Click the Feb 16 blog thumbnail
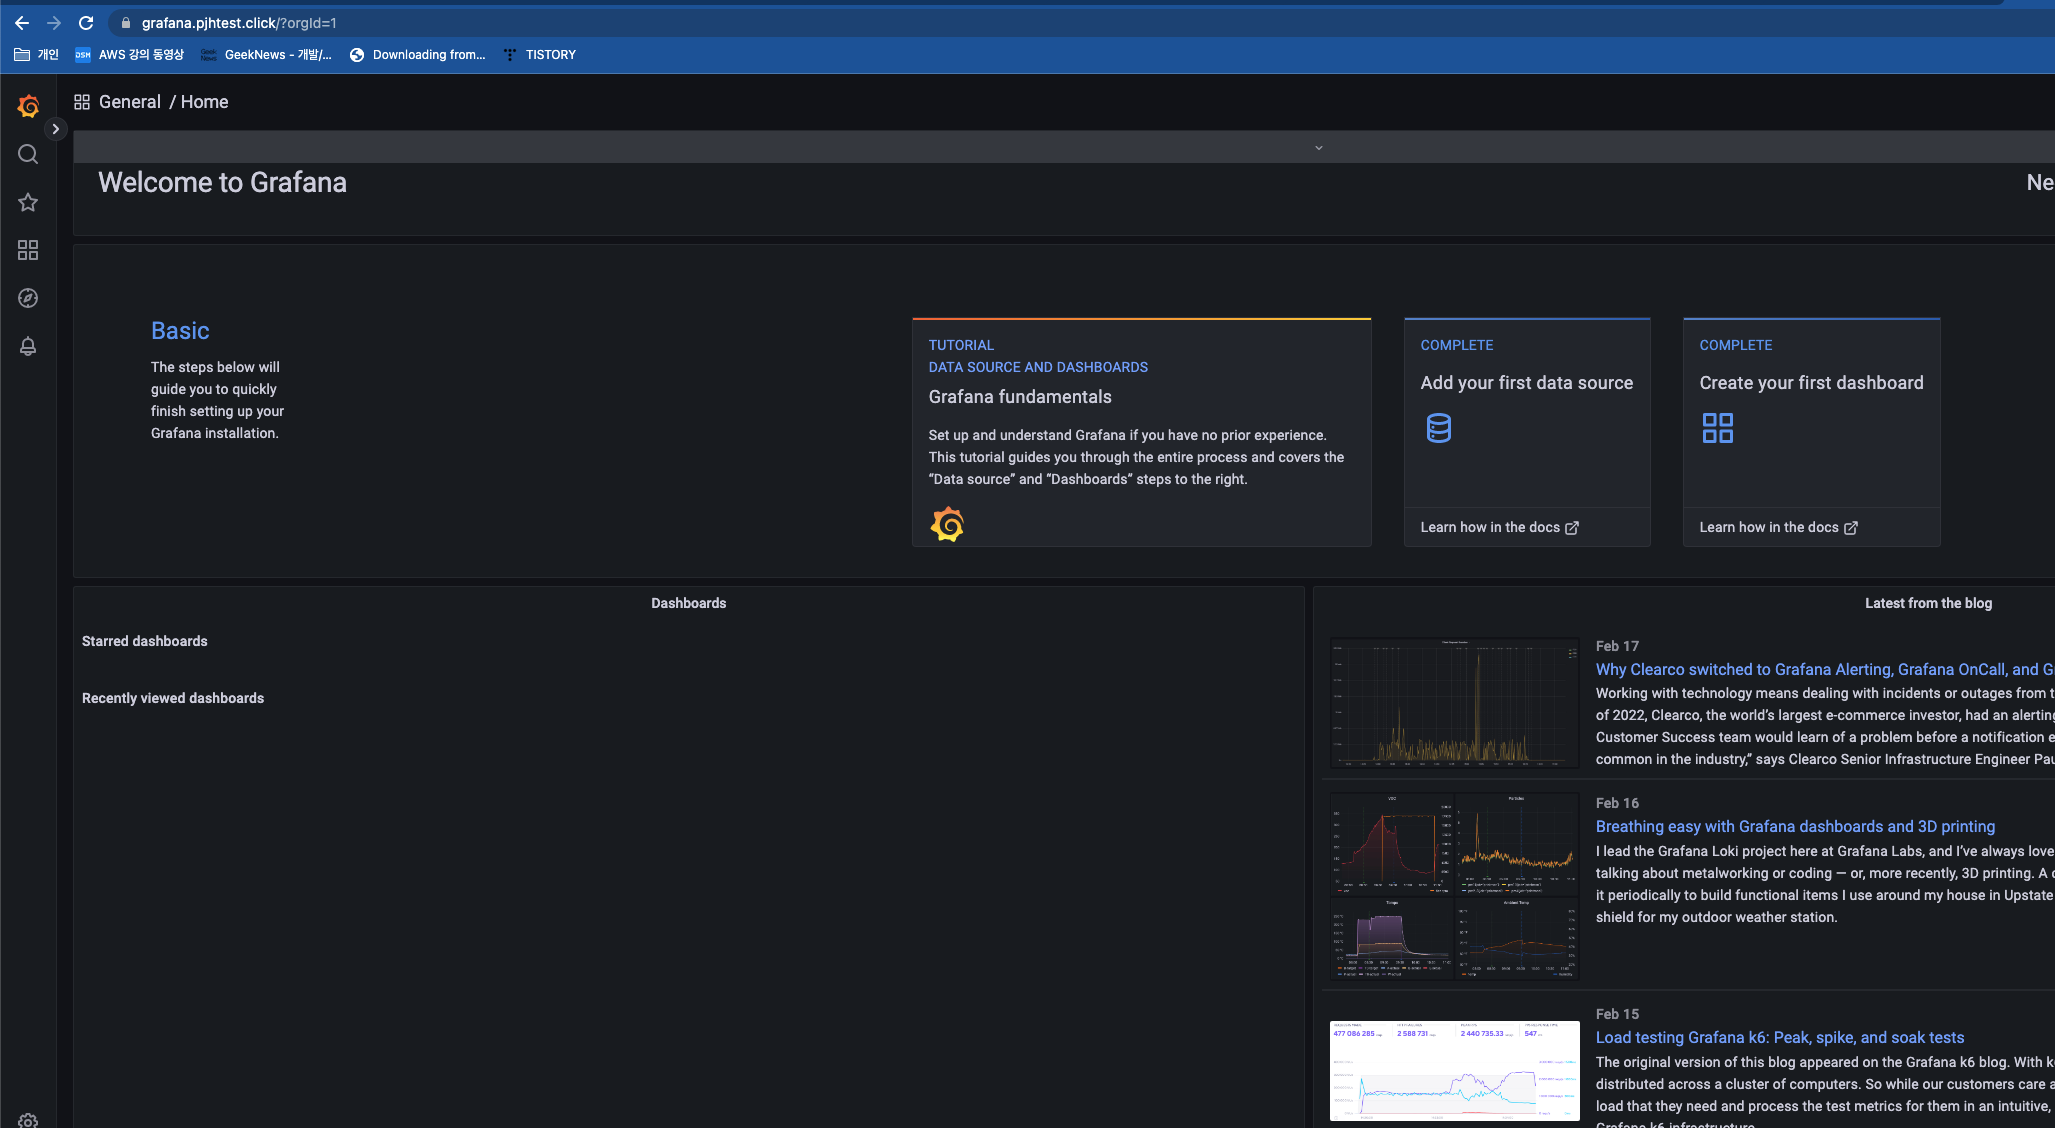 1454,886
